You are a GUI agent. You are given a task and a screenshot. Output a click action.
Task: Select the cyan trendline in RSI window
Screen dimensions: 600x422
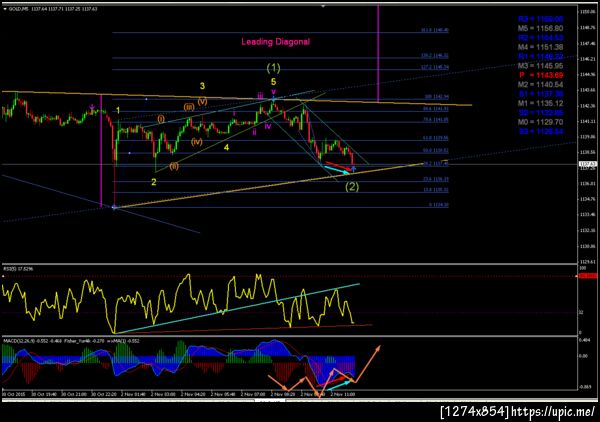pos(237,309)
